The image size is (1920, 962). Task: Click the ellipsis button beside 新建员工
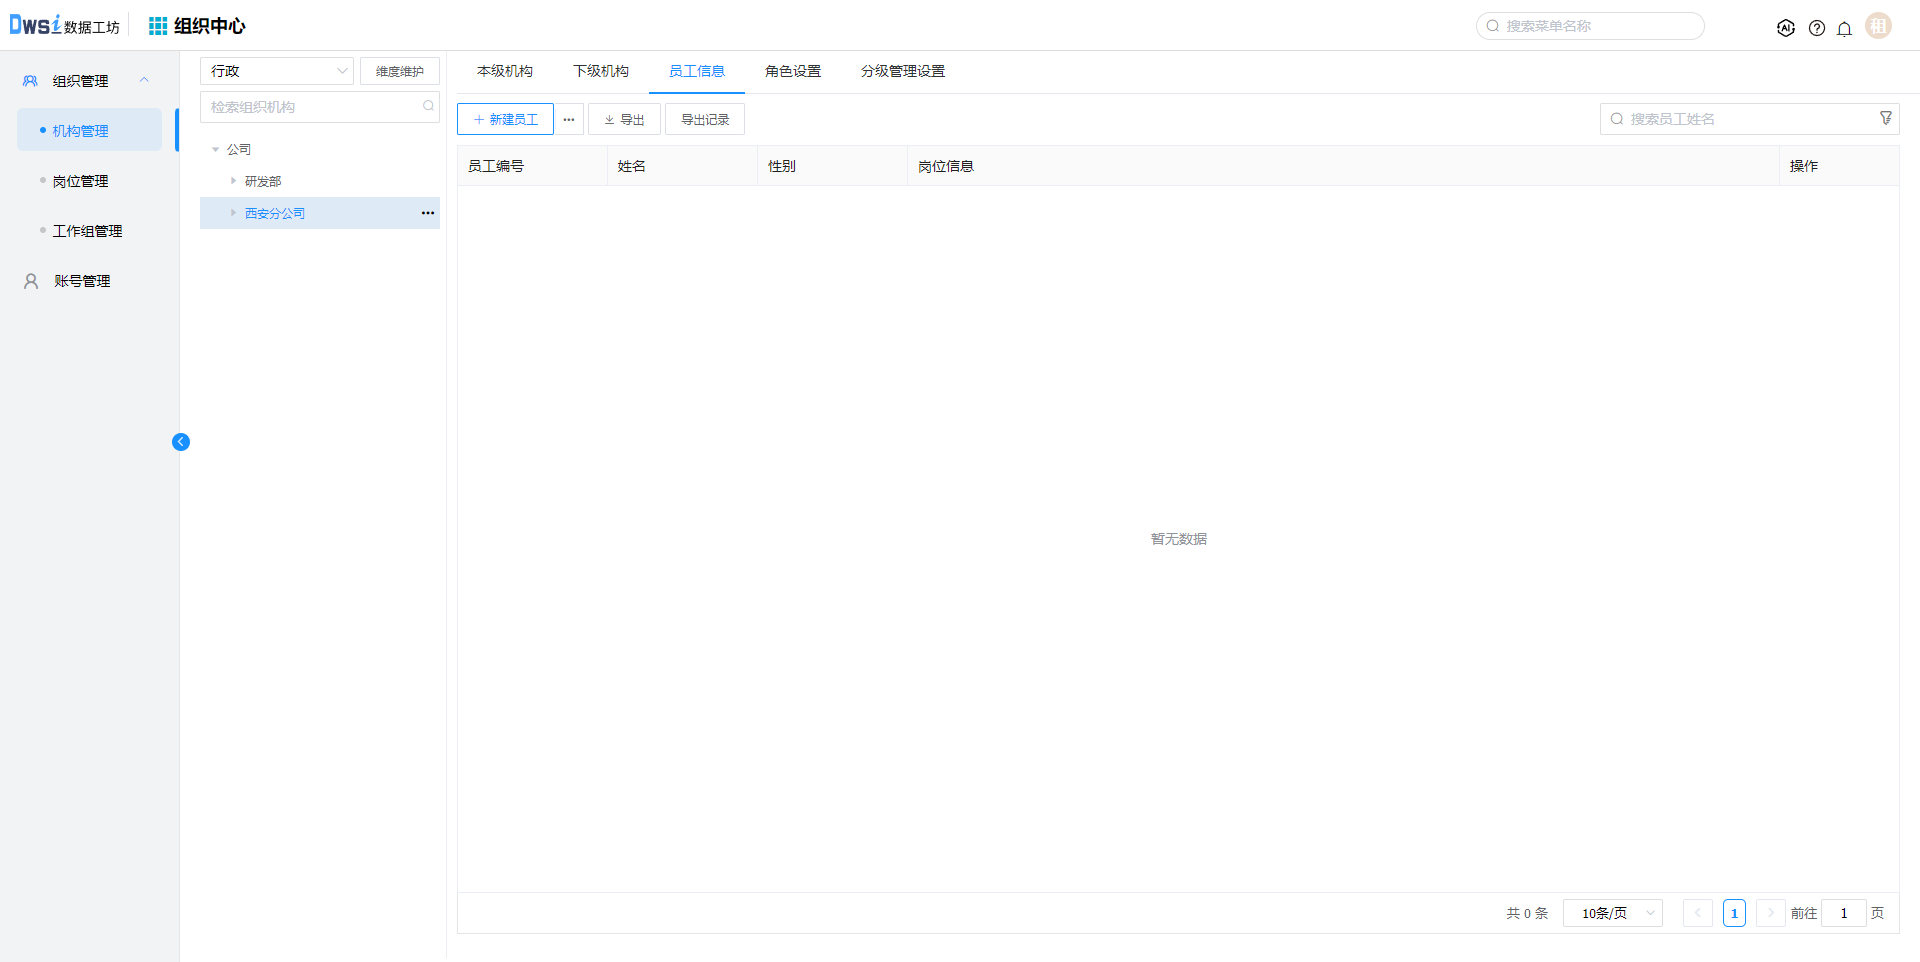[x=569, y=120]
